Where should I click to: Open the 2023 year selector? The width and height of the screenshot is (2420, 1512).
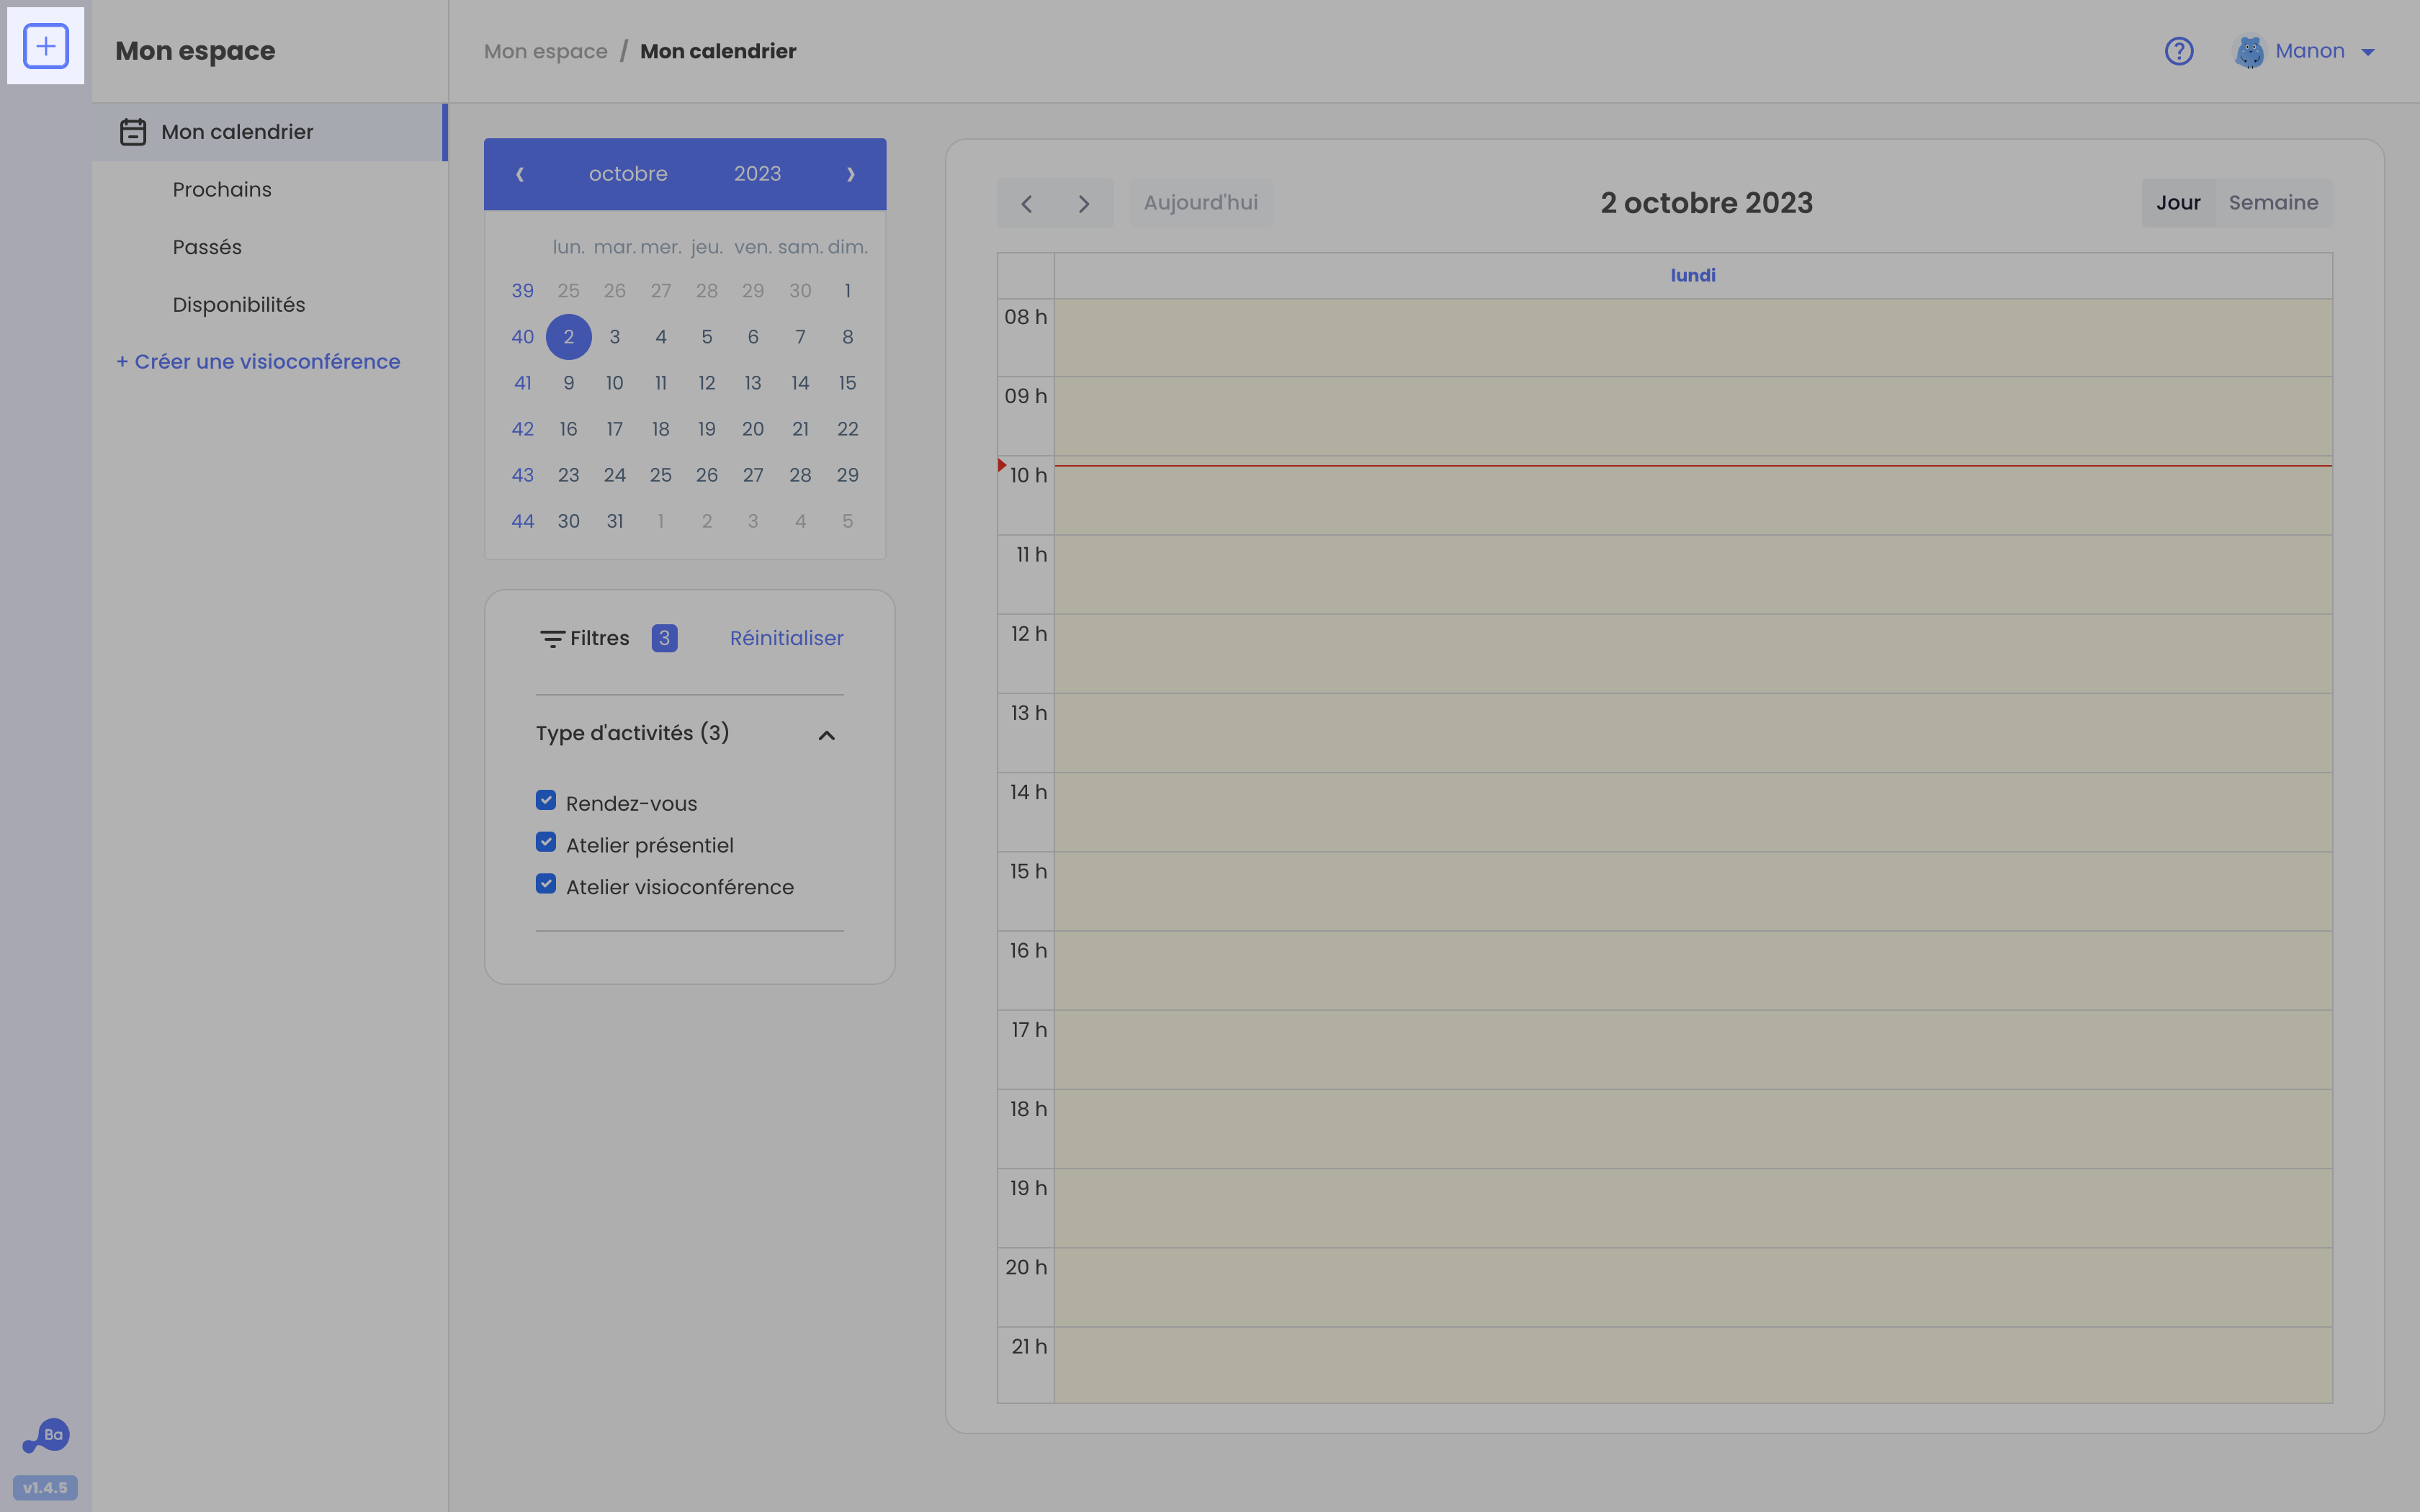pyautogui.click(x=757, y=174)
